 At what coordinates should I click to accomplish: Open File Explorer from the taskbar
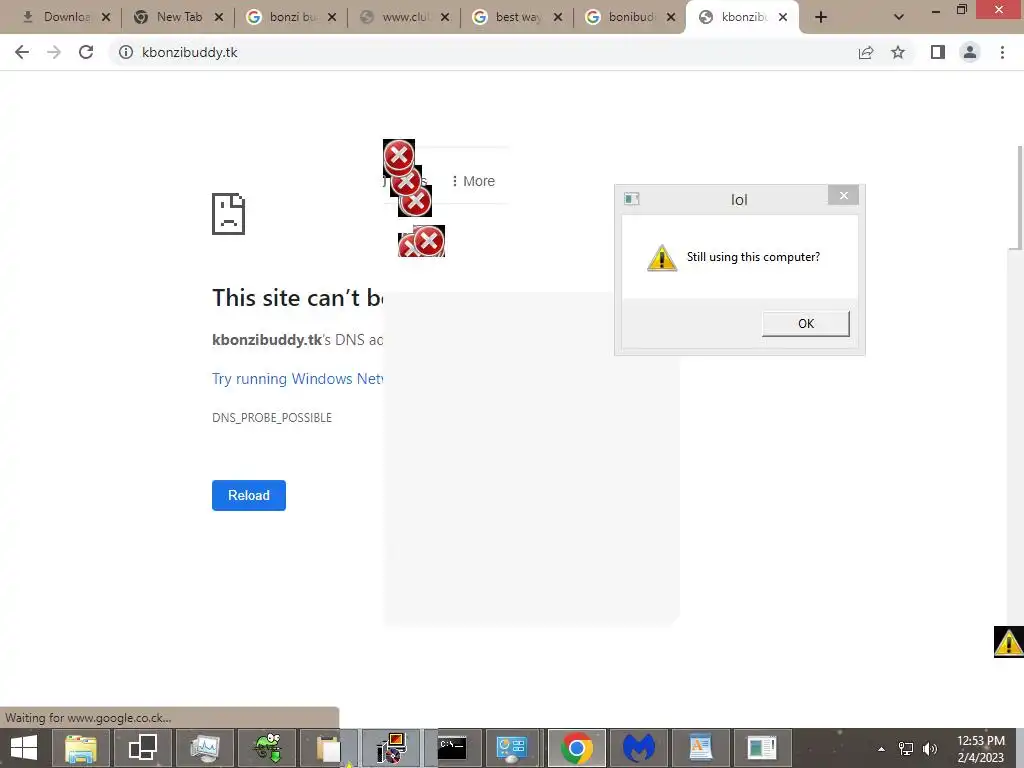coord(80,748)
